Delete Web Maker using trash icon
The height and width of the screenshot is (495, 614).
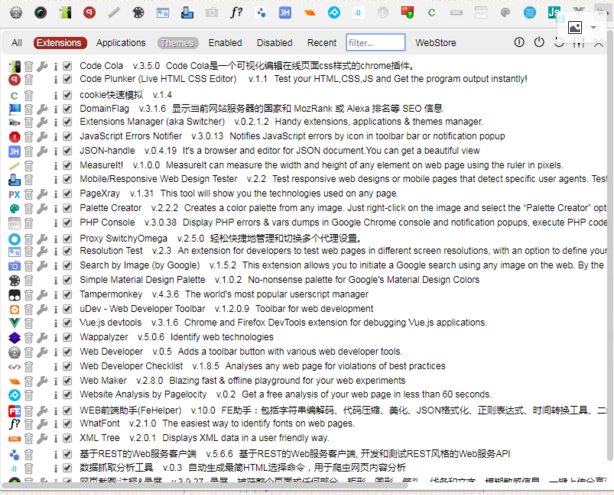(29, 381)
